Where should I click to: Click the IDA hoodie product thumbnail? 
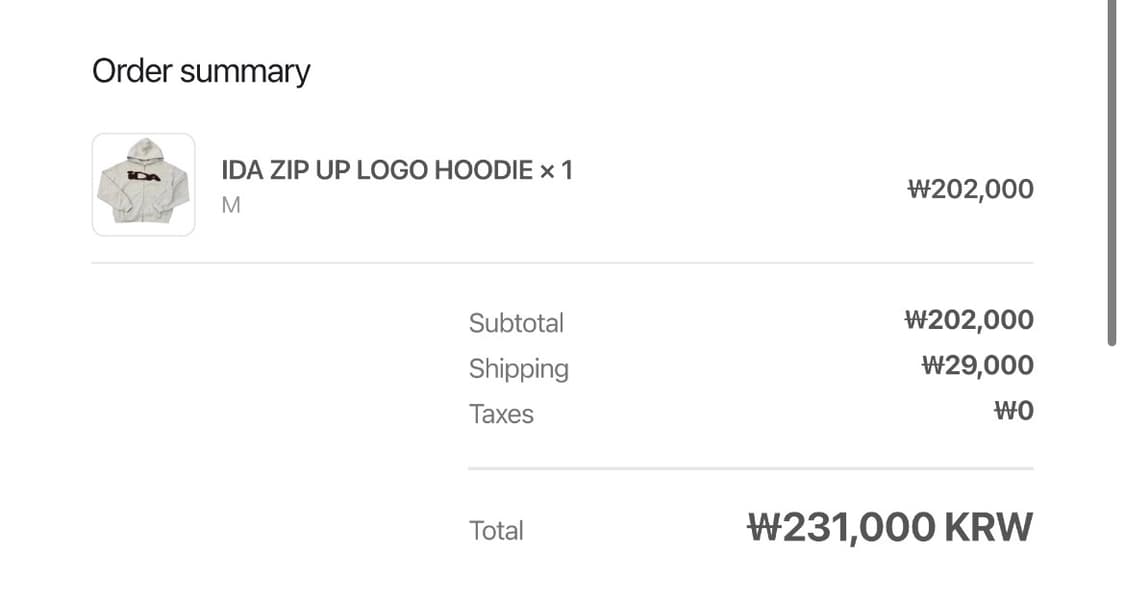pos(143,185)
